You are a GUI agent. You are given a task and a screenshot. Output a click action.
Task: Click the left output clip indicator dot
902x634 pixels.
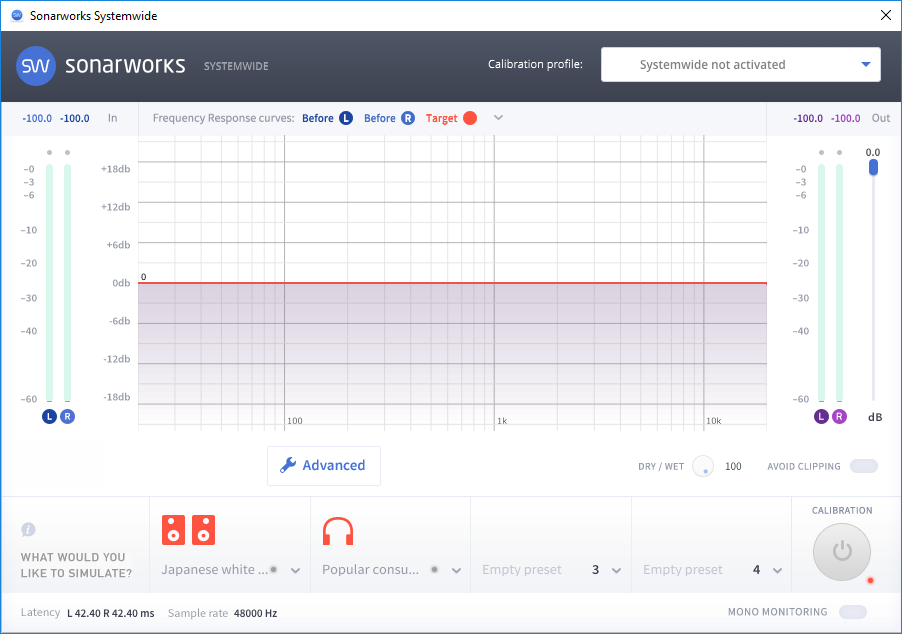(x=821, y=152)
